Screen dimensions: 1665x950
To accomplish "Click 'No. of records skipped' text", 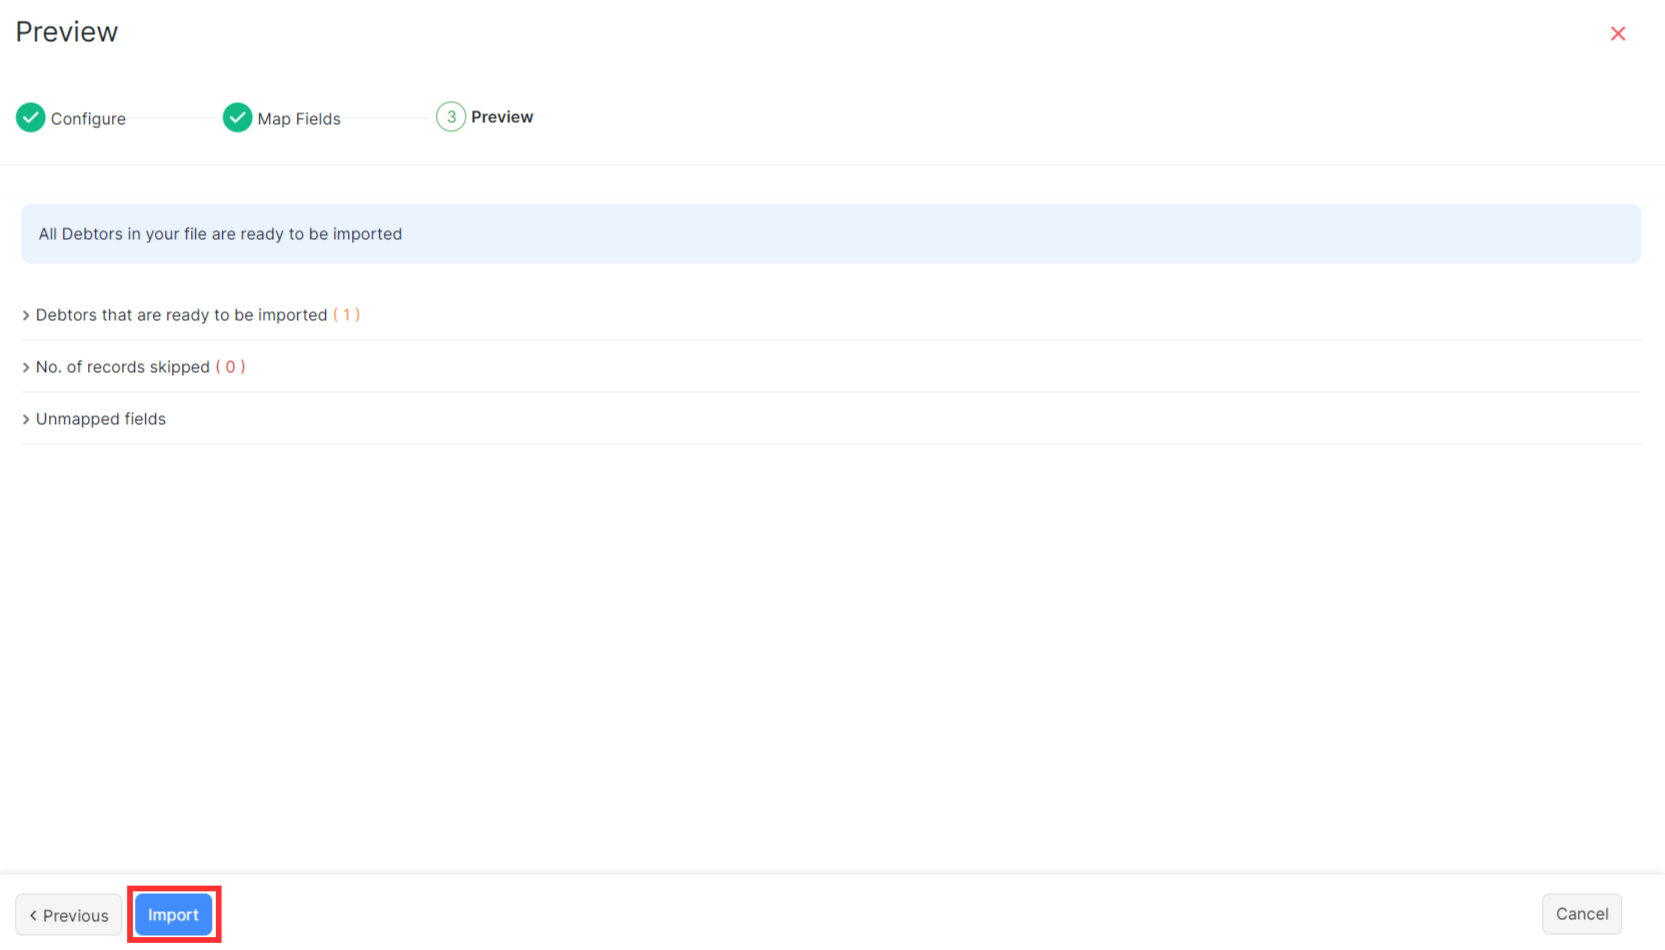I will [123, 367].
